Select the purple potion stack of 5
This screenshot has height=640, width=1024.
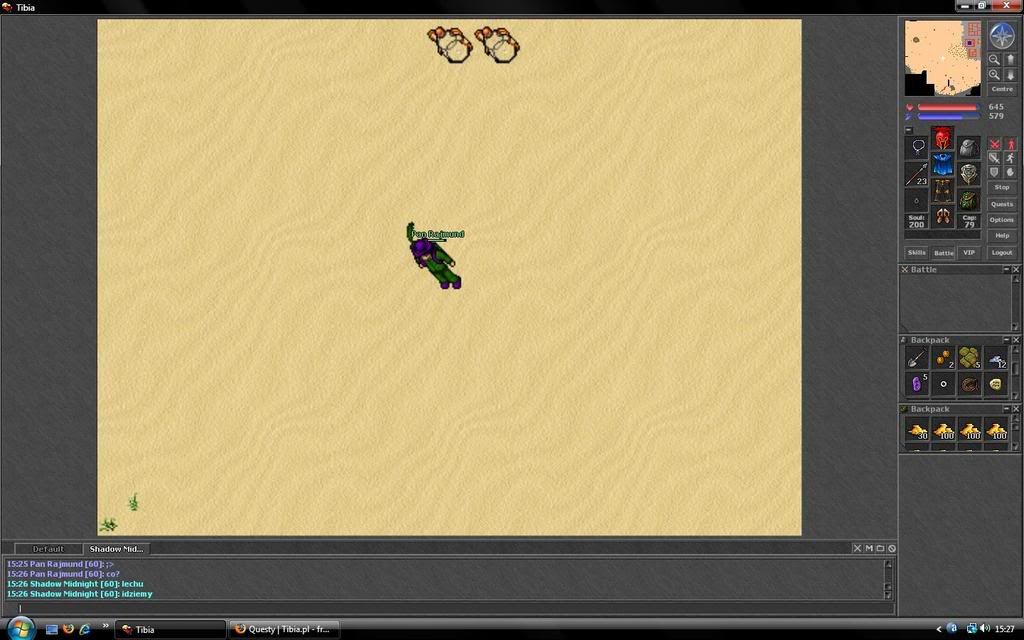(x=917, y=384)
